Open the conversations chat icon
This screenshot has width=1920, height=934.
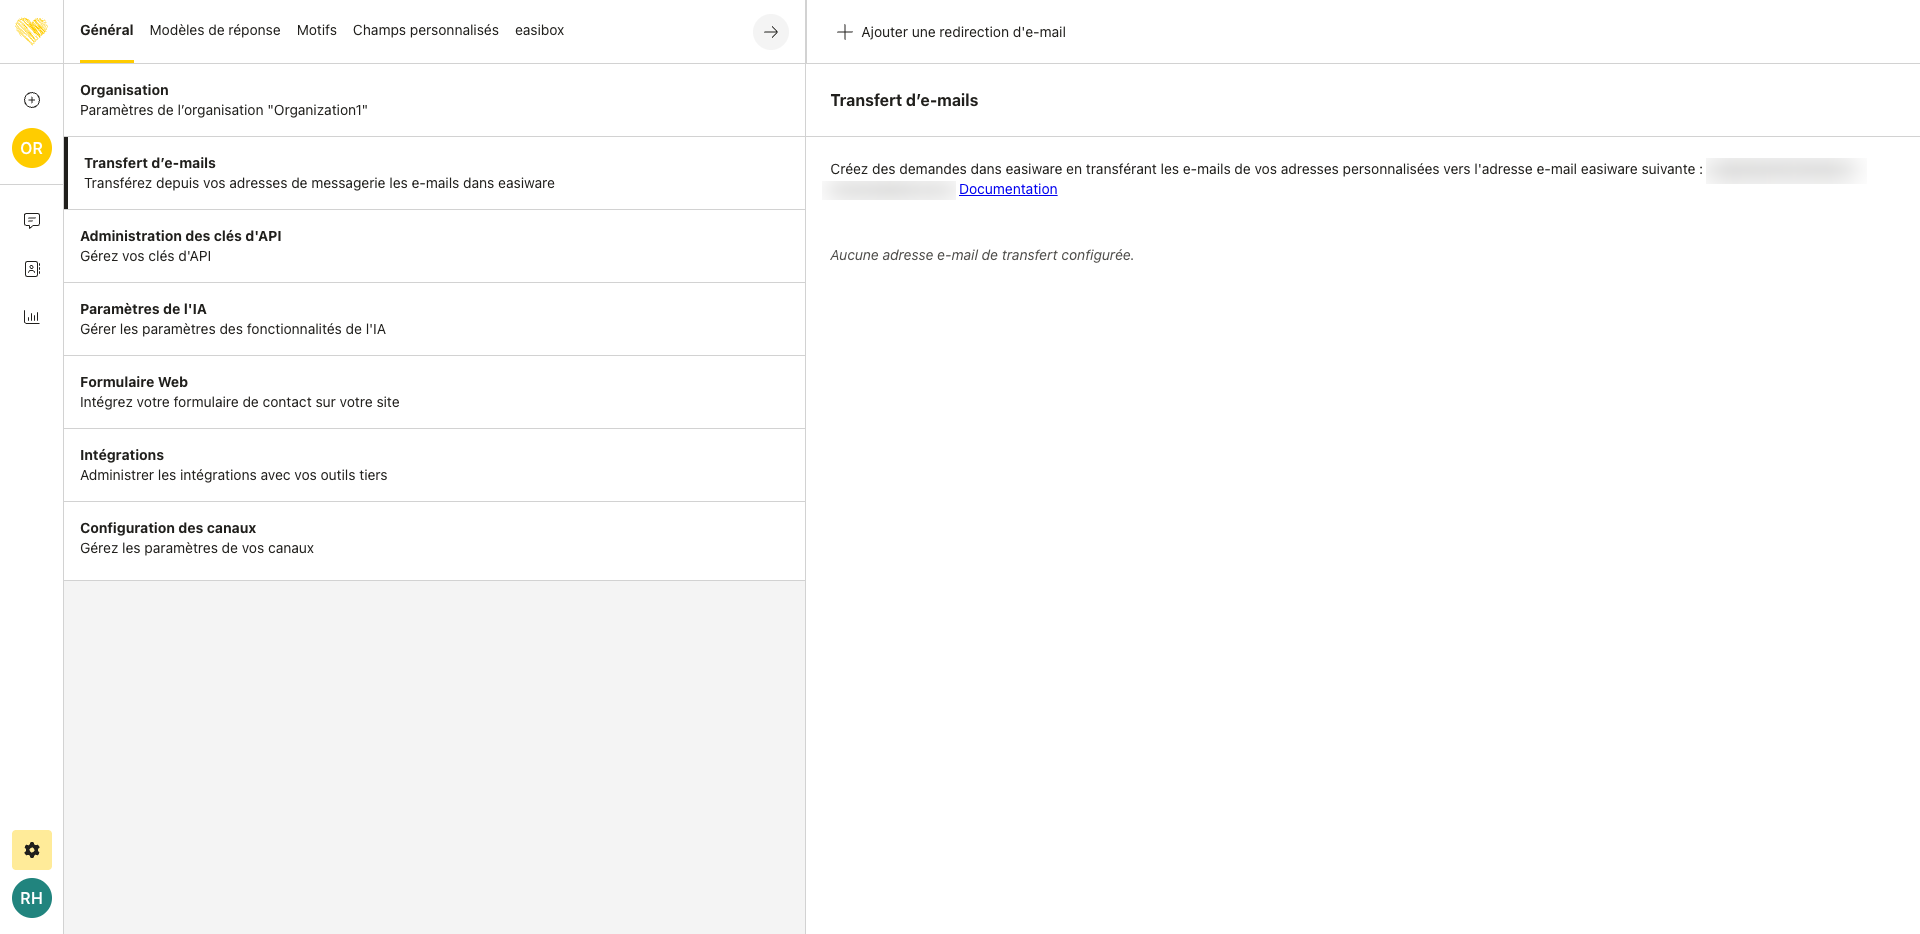pyautogui.click(x=32, y=221)
